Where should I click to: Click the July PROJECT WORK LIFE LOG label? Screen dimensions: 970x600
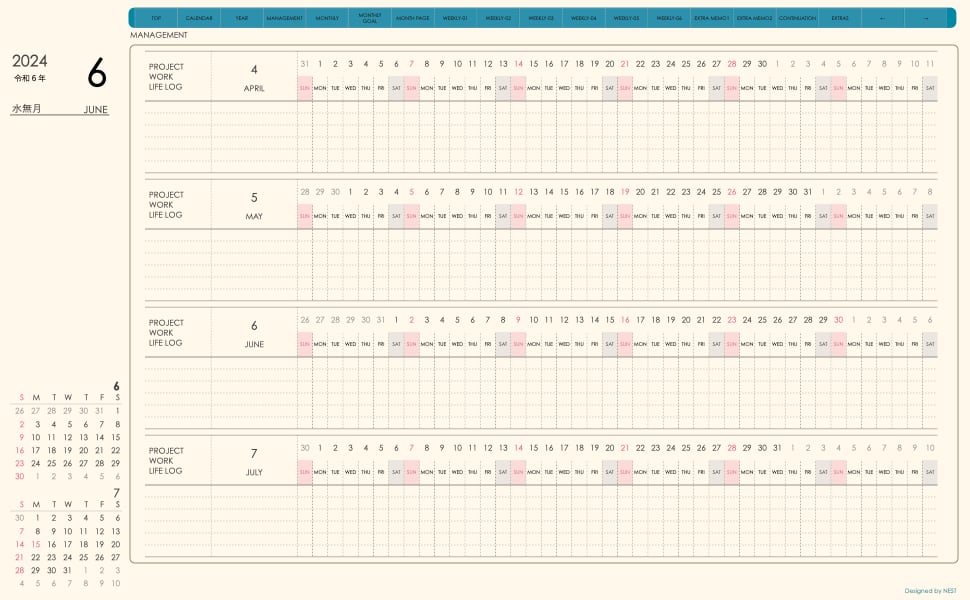pyautogui.click(x=166, y=461)
